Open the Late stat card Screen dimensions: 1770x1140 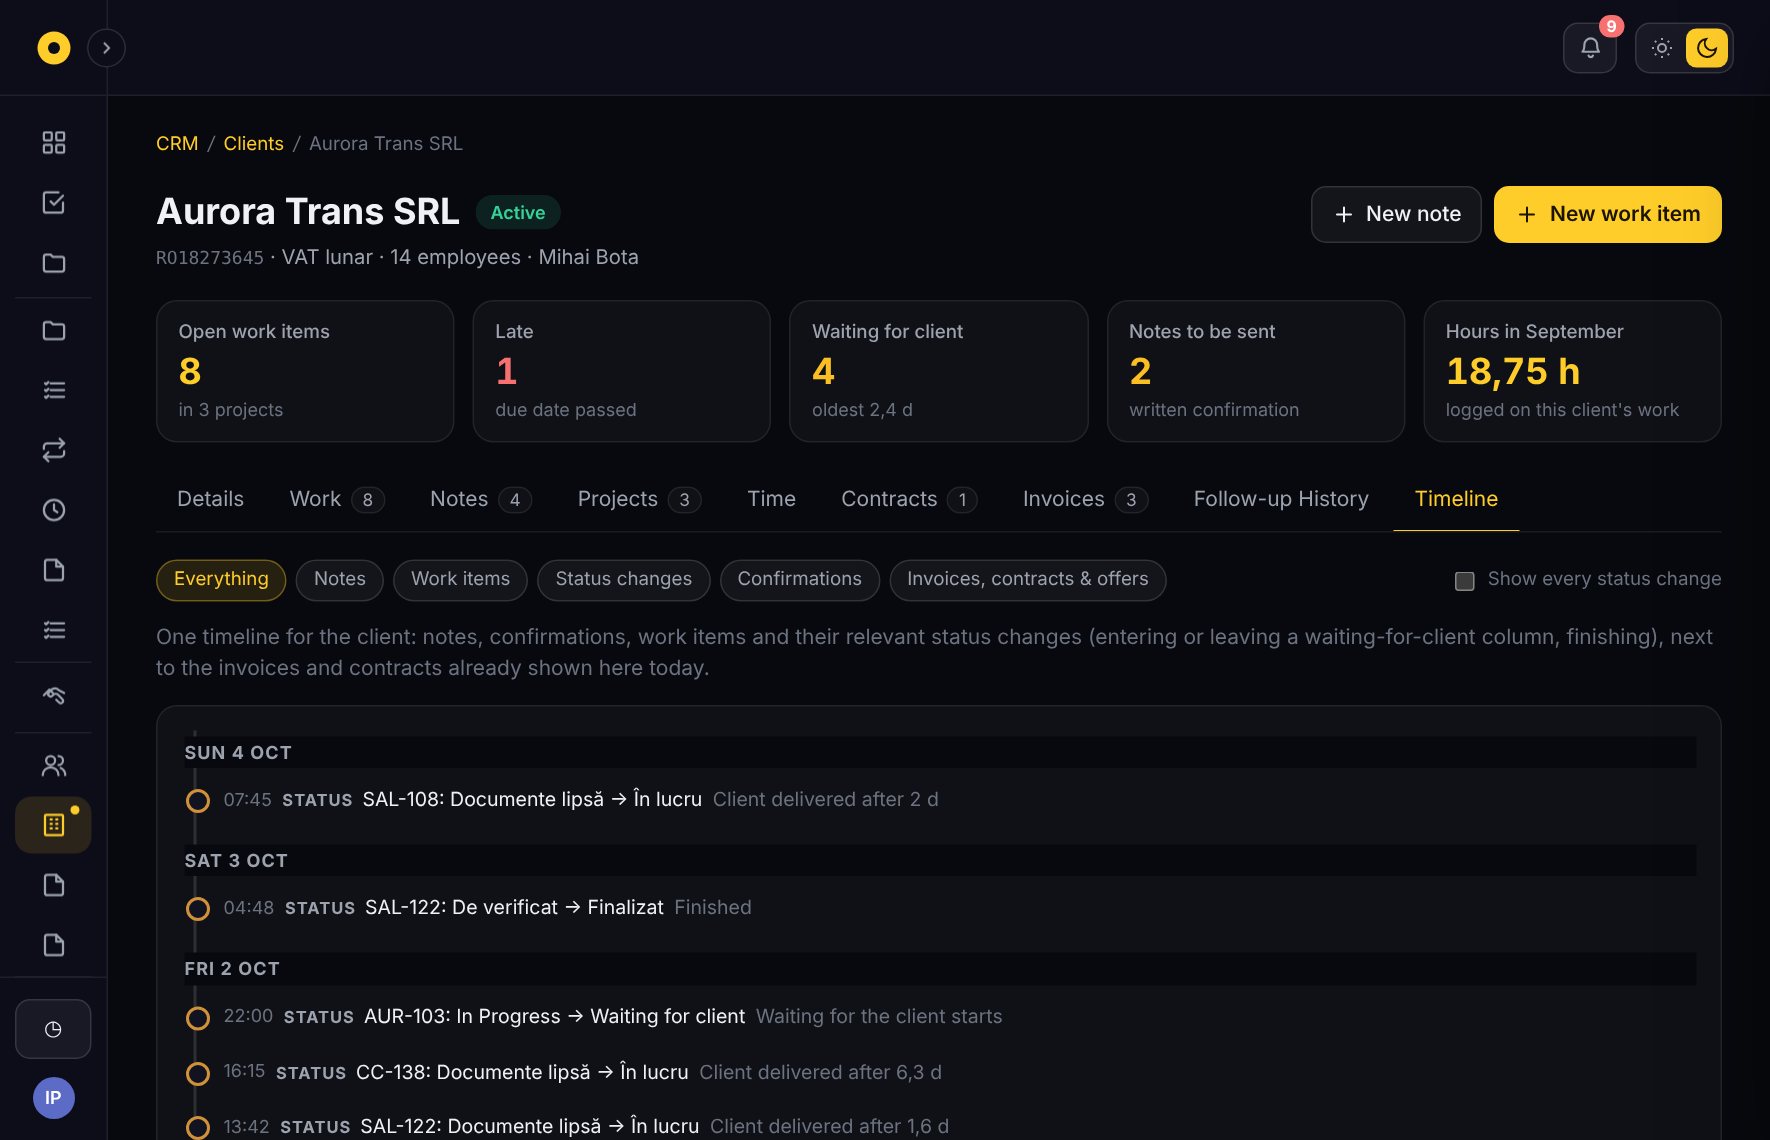[622, 371]
